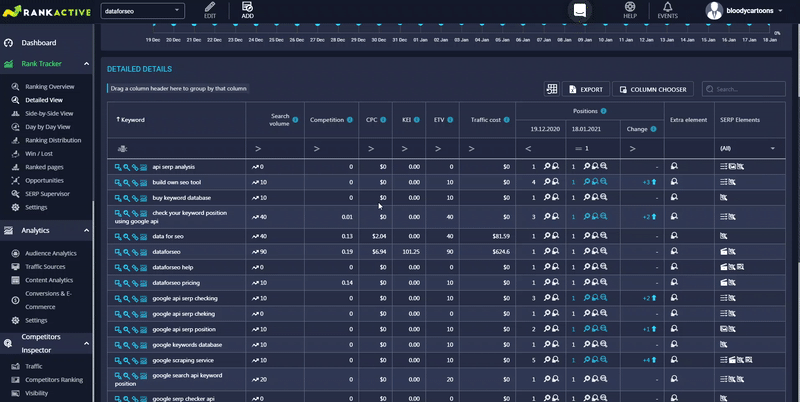Click ETV info icon
The height and width of the screenshot is (402, 800).
pyautogui.click(x=450, y=120)
